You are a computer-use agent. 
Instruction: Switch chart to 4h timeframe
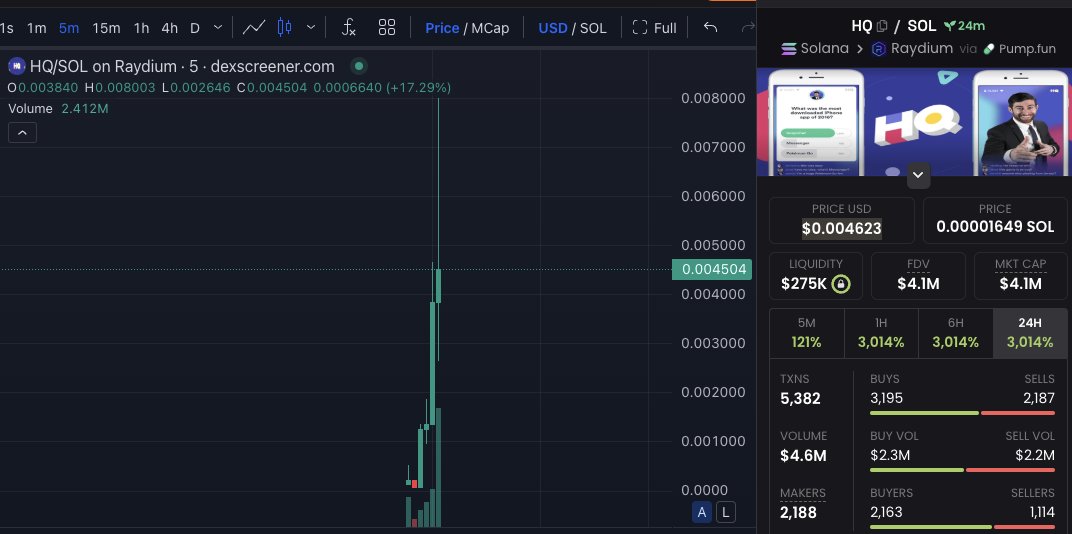click(x=169, y=28)
